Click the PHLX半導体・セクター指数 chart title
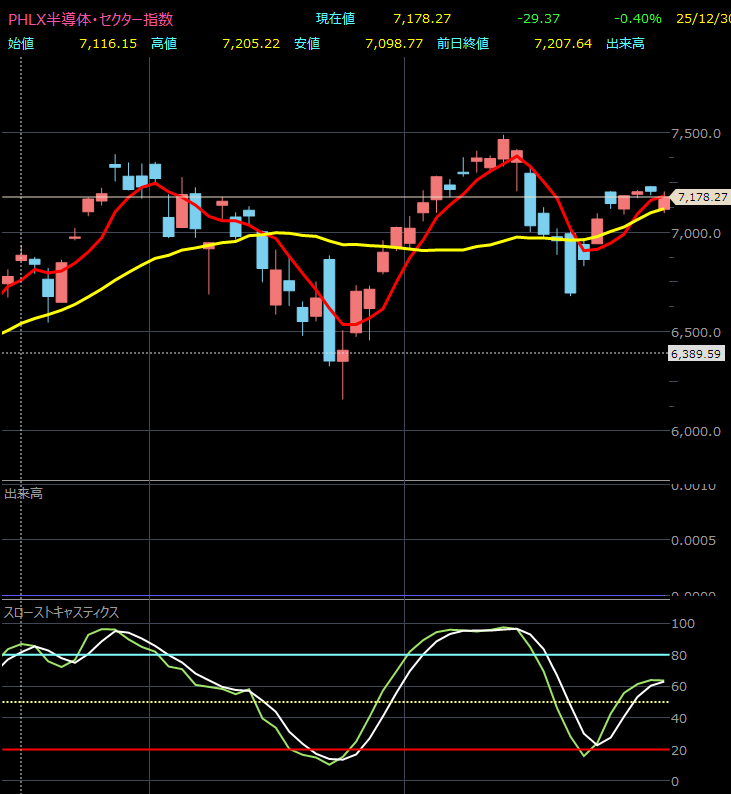 tap(90, 19)
